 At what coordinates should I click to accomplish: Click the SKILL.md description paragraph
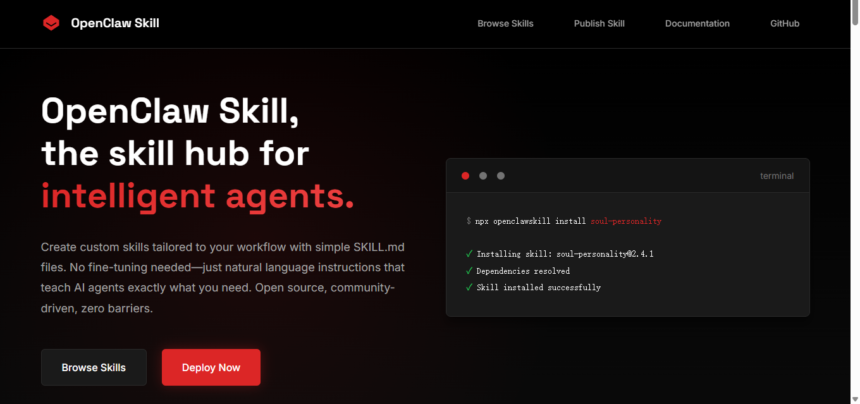pyautogui.click(x=222, y=277)
